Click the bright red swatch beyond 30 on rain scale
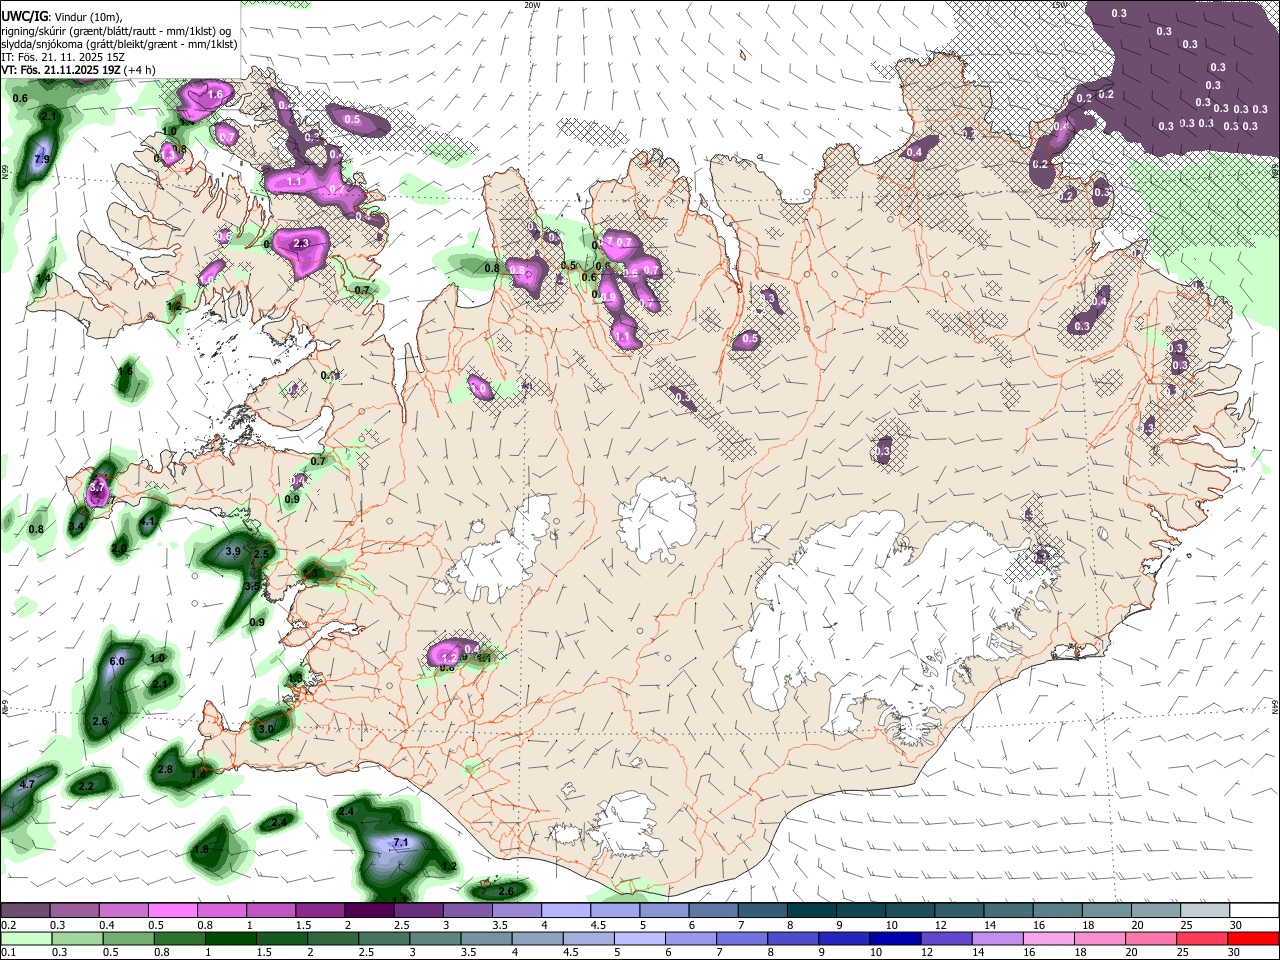 1253,938
